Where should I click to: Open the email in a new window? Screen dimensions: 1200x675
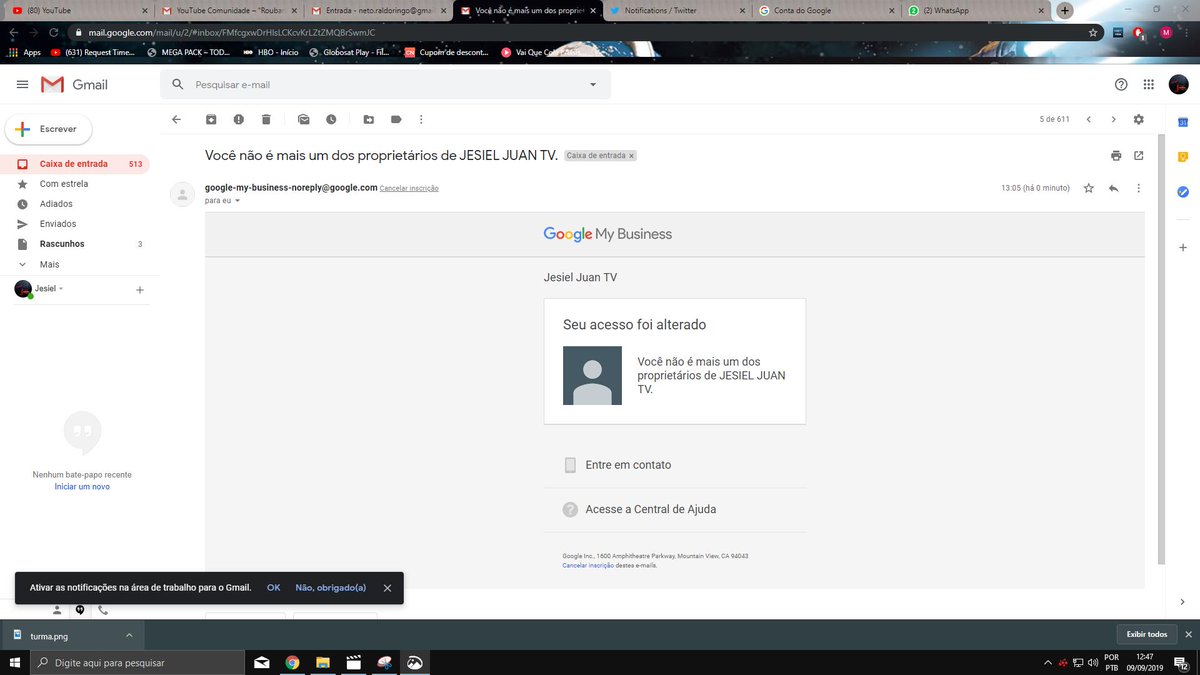click(x=1139, y=156)
